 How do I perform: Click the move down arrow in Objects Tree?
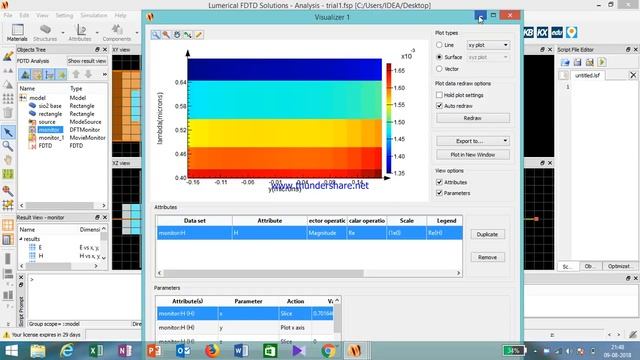[88, 75]
